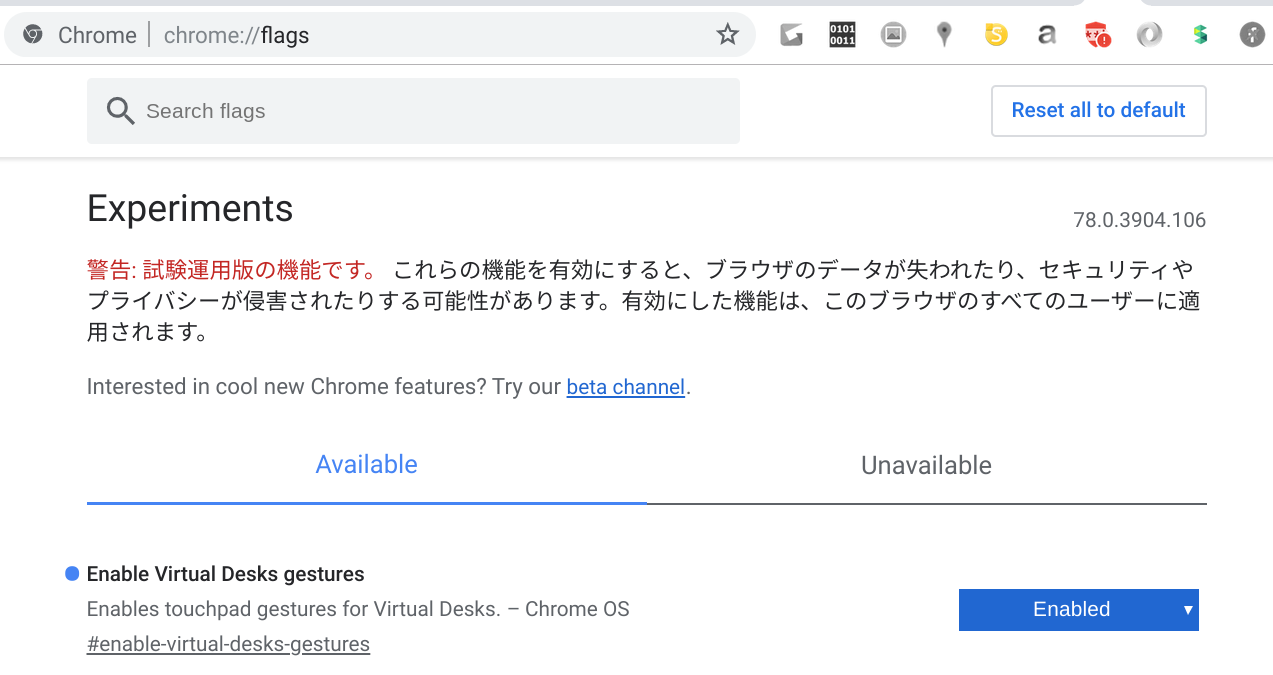Click the chrome://flags address bar URL
Viewport: 1273px width, 675px height.
(236, 35)
